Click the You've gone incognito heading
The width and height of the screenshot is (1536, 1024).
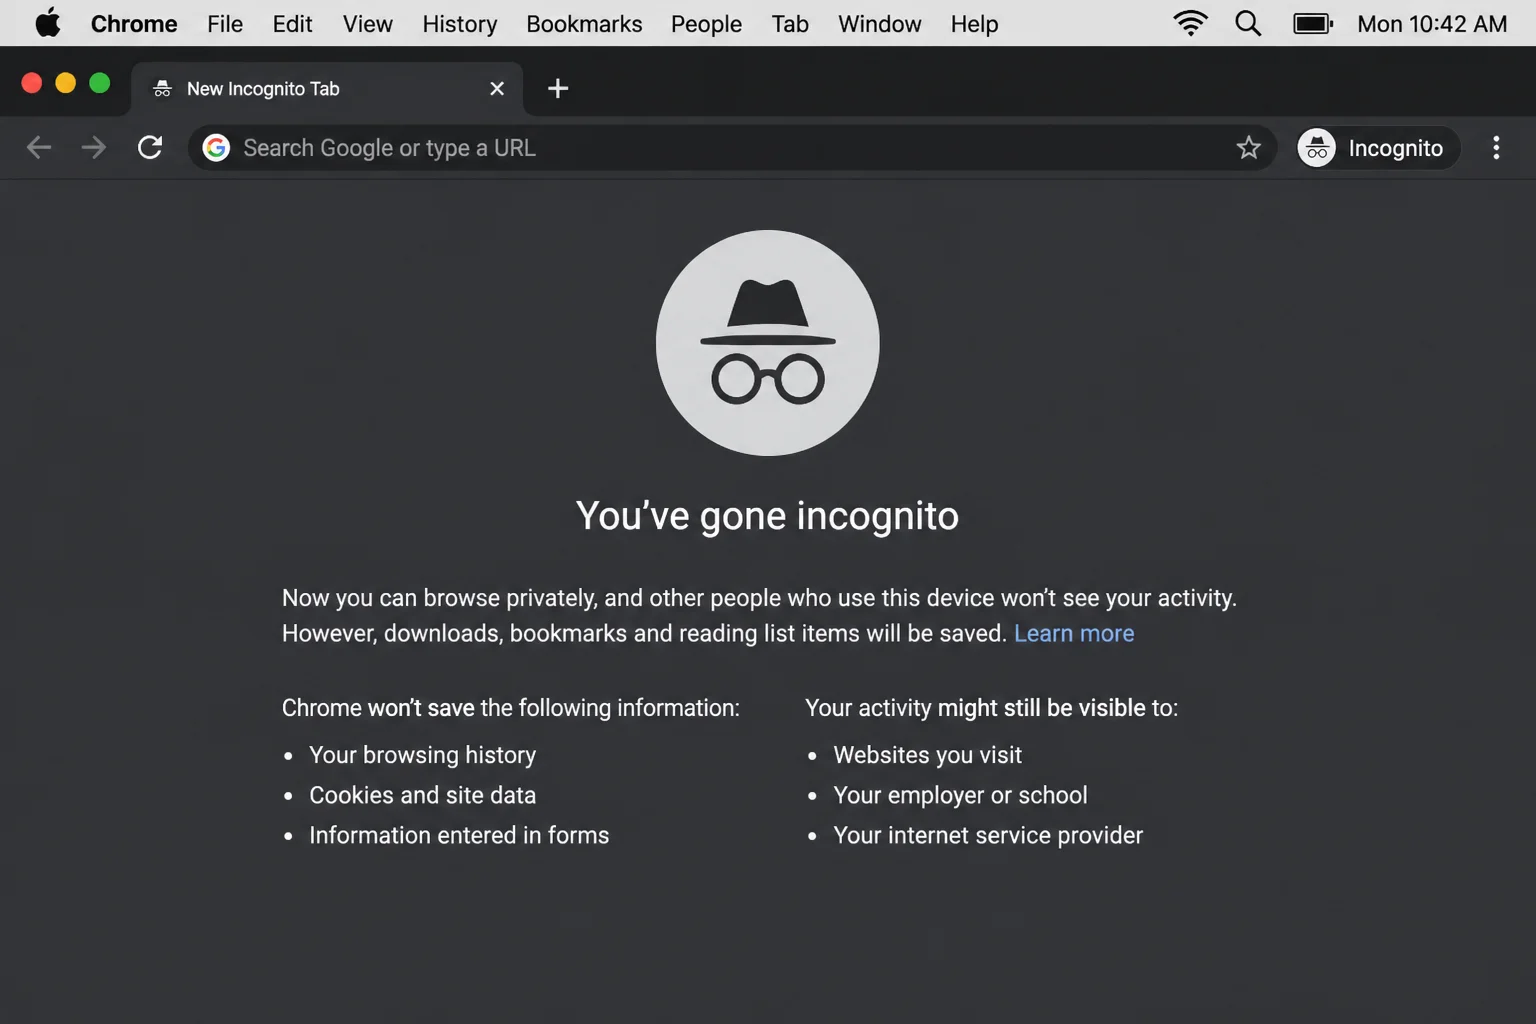point(767,516)
